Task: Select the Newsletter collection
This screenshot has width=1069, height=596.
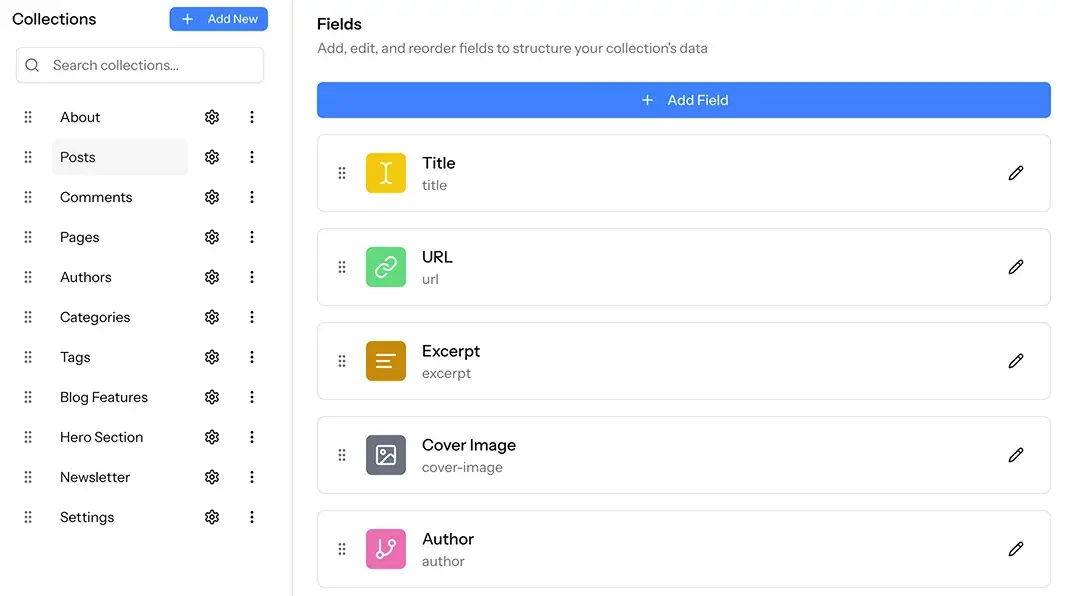Action: tap(120, 477)
